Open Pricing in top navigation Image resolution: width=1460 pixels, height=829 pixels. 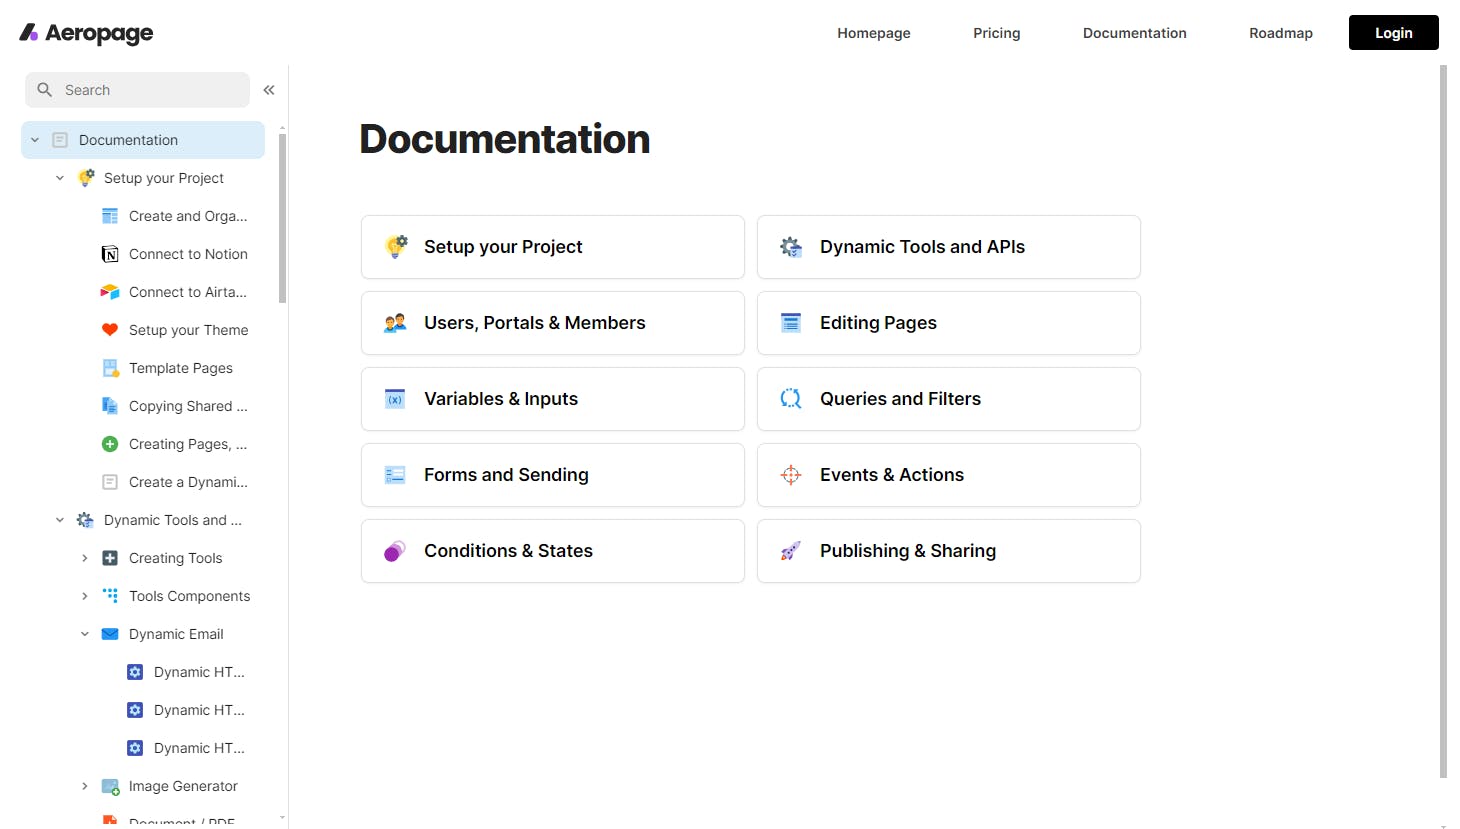997,33
